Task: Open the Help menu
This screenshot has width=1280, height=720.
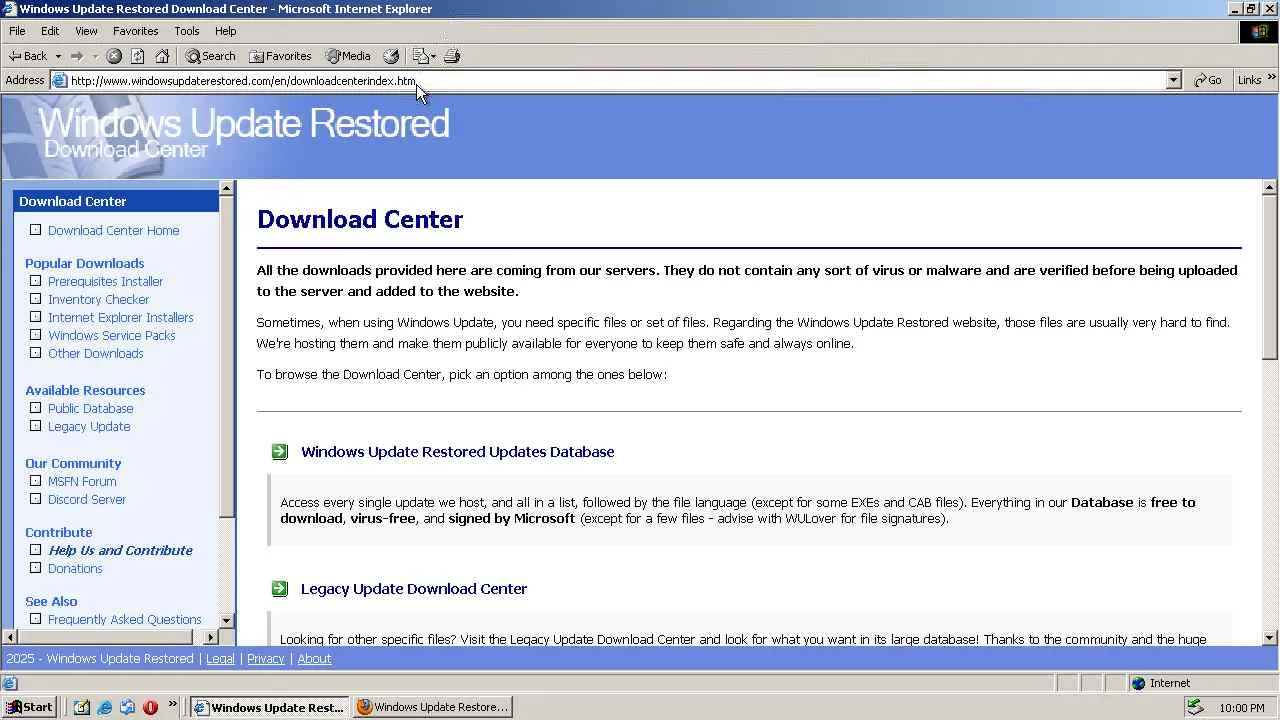Action: point(225,31)
